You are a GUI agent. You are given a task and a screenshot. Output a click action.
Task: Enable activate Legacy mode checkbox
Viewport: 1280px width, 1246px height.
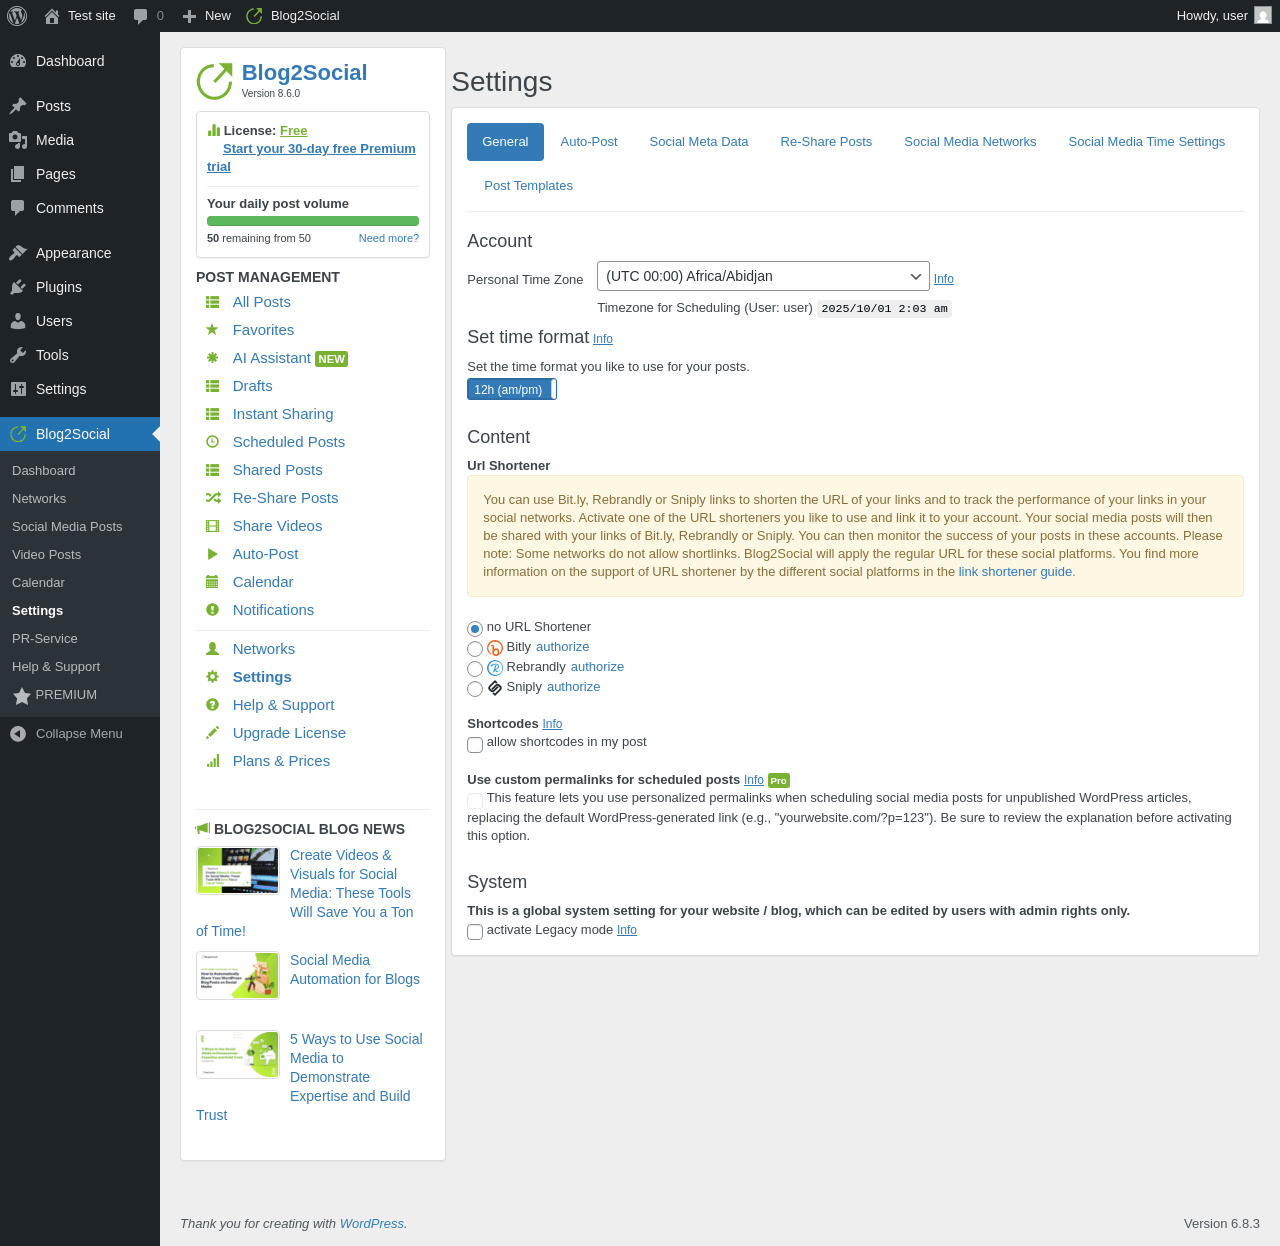coord(475,932)
